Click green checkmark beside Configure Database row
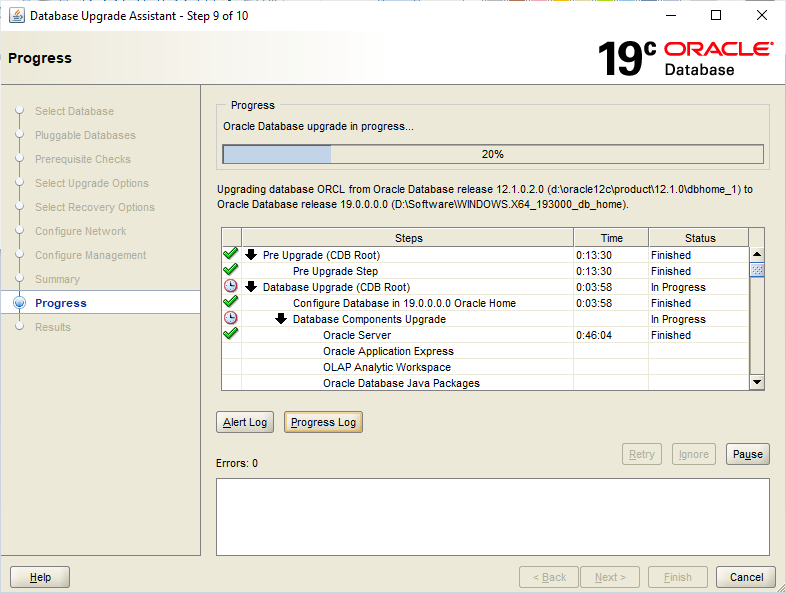 click(x=231, y=302)
